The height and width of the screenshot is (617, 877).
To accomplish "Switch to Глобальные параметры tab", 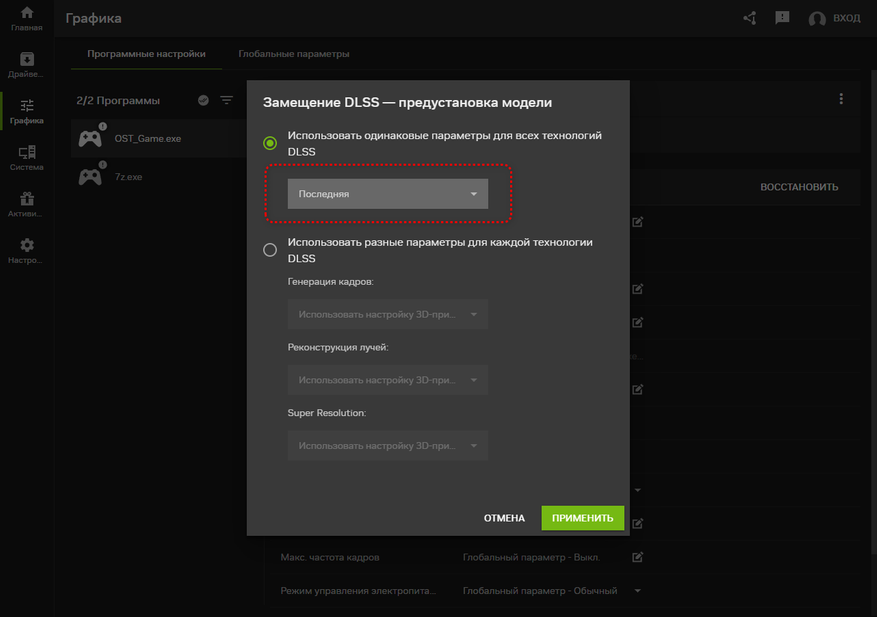I will click(294, 54).
